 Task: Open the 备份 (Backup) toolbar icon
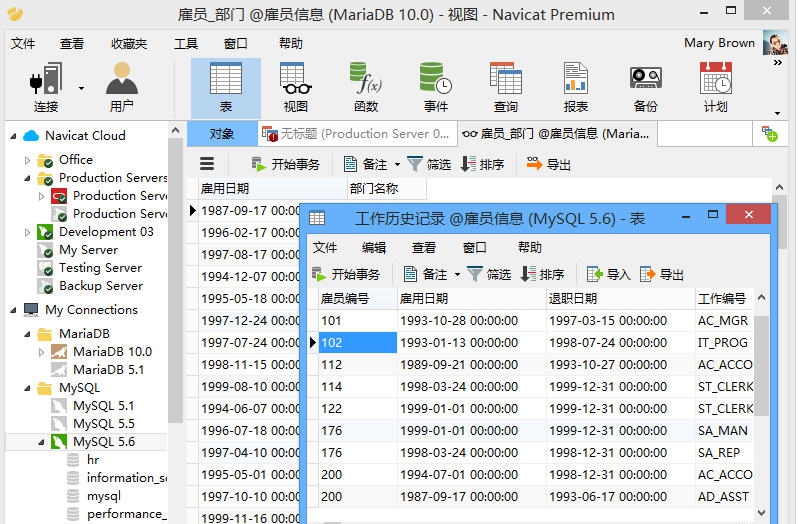(645, 88)
